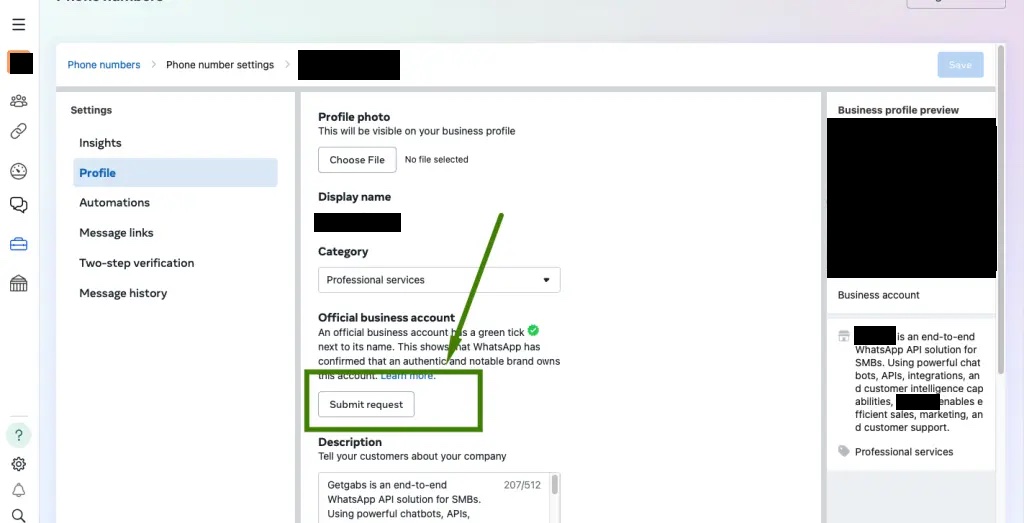Open Automations settings section

114,203
